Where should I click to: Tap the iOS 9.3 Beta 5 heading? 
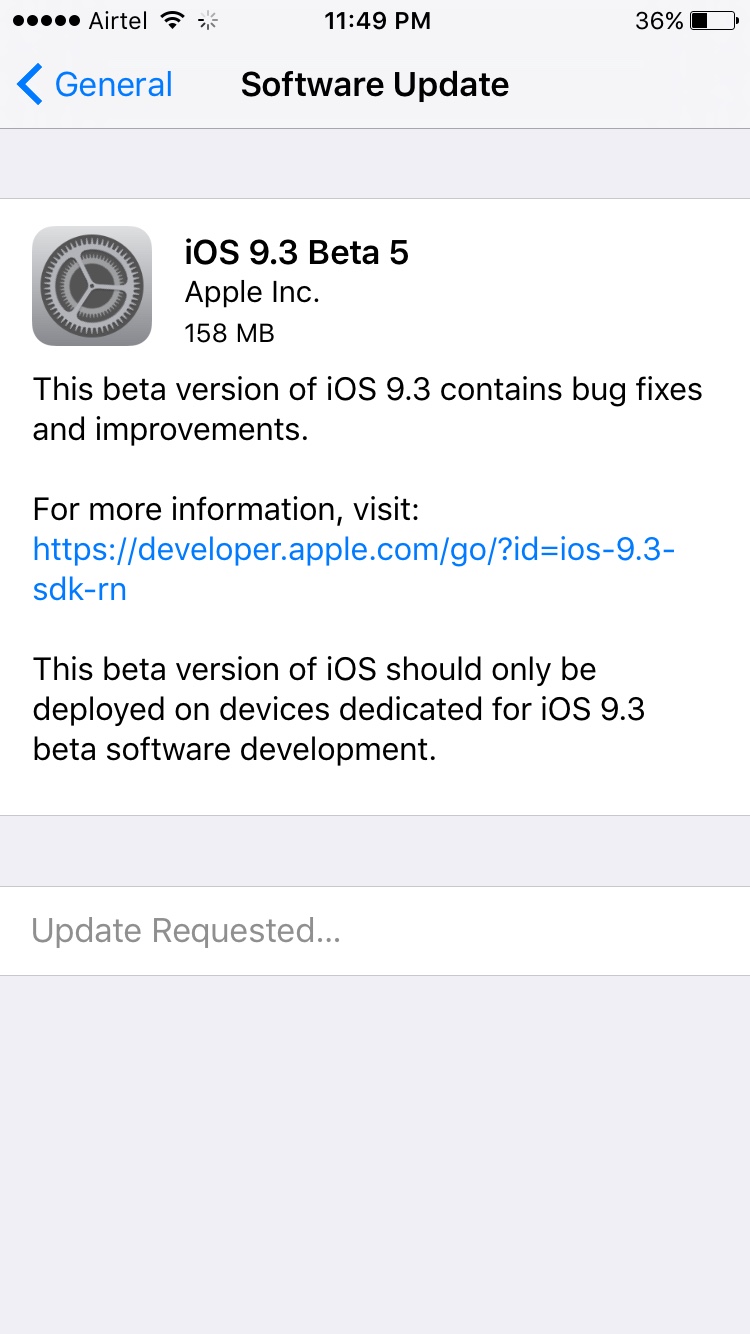(297, 253)
